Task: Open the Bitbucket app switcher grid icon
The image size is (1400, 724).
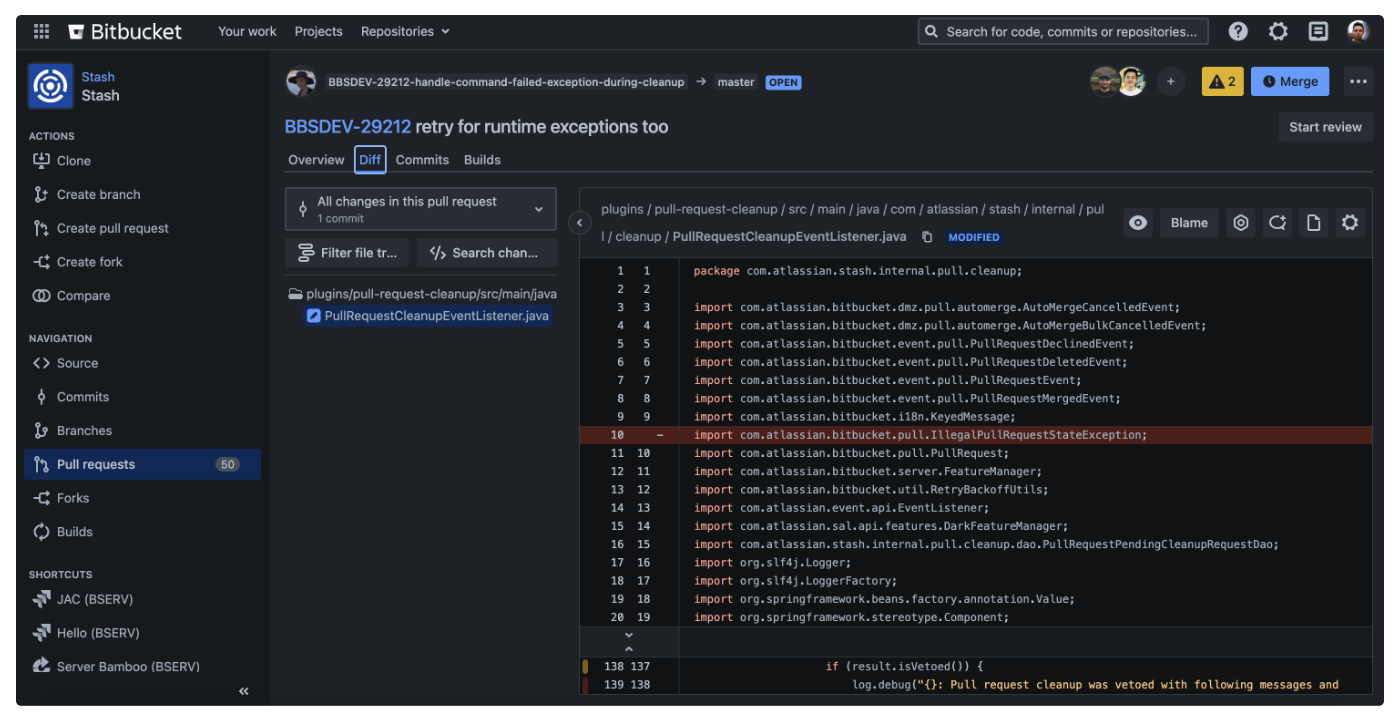Action: pyautogui.click(x=41, y=31)
